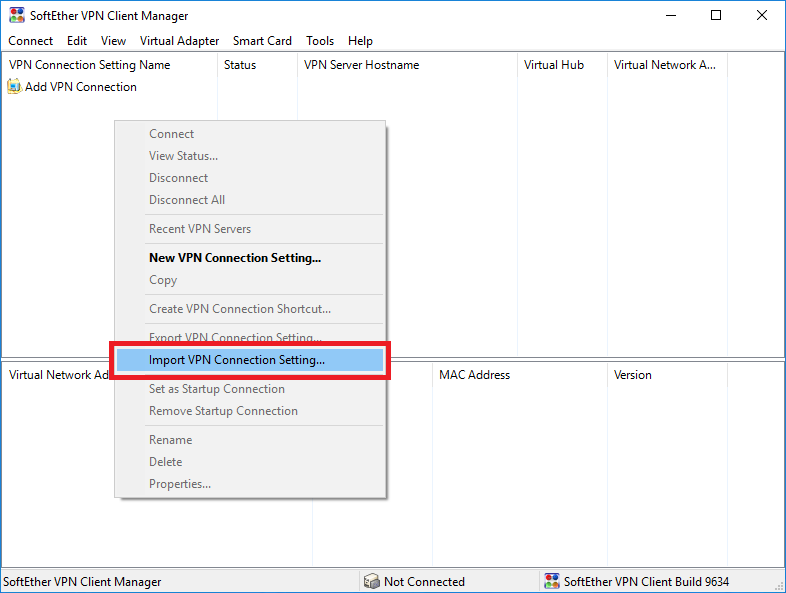The height and width of the screenshot is (593, 786).
Task: Close the SoftEther VPN Client Manager window
Action: [762, 16]
